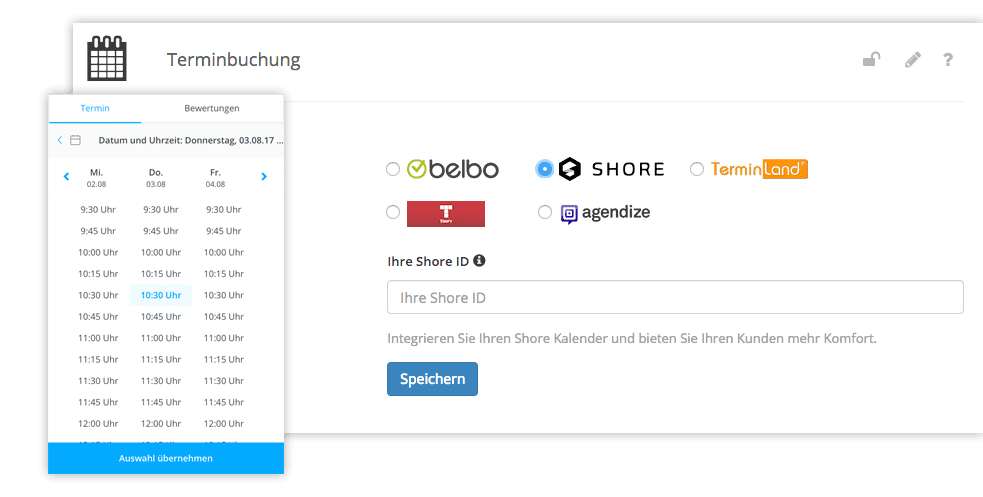
Task: Open the pencil edit icon
Action: (x=913, y=60)
